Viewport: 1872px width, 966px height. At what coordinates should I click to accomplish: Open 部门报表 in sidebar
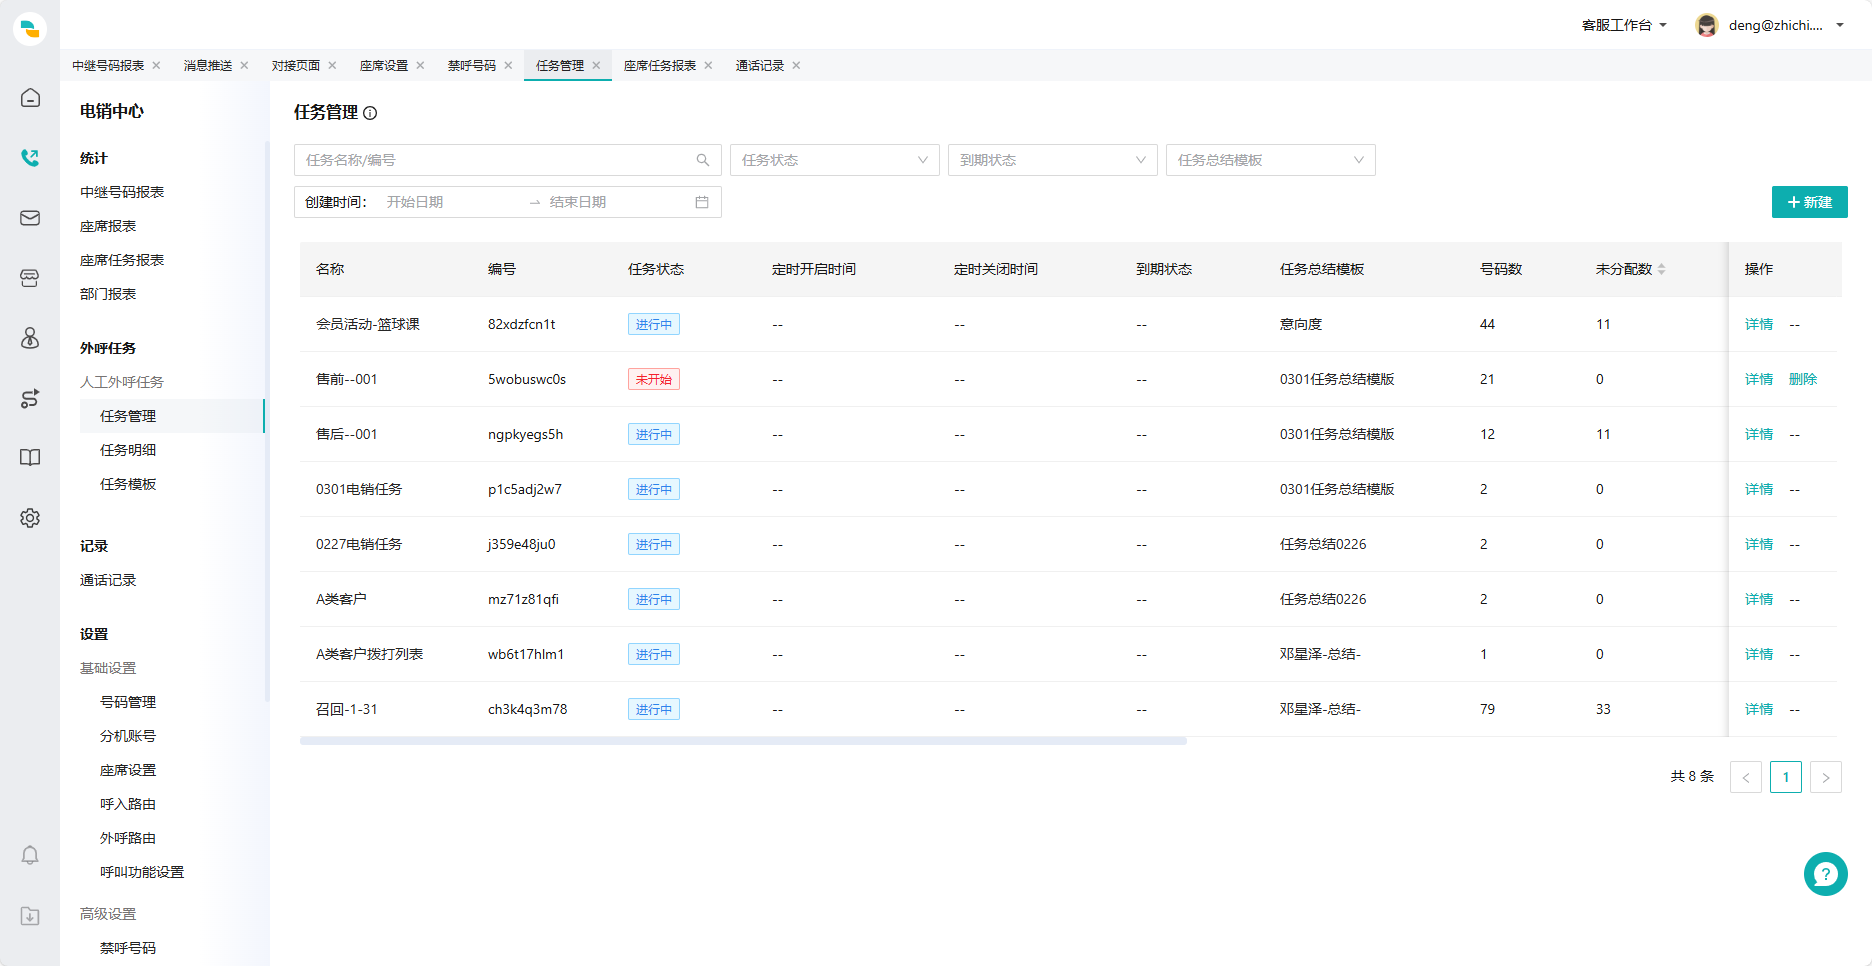tap(108, 294)
